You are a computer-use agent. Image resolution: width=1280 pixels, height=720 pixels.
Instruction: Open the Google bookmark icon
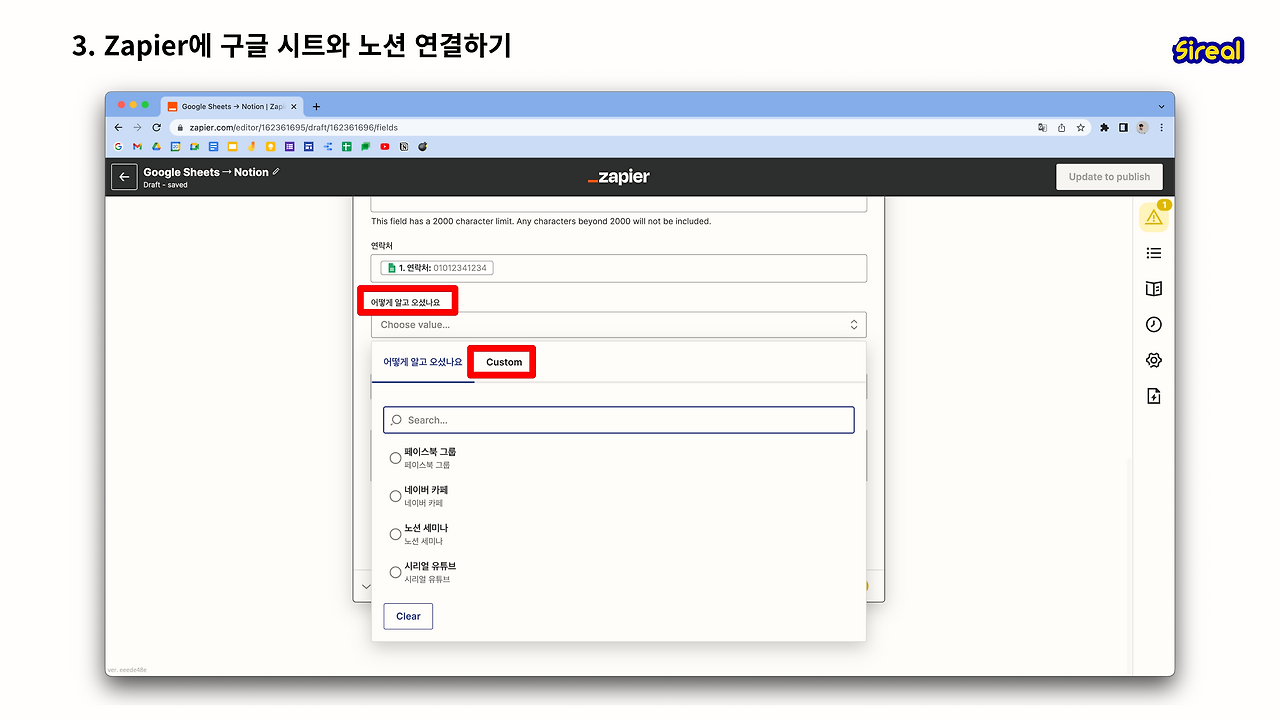point(118,147)
